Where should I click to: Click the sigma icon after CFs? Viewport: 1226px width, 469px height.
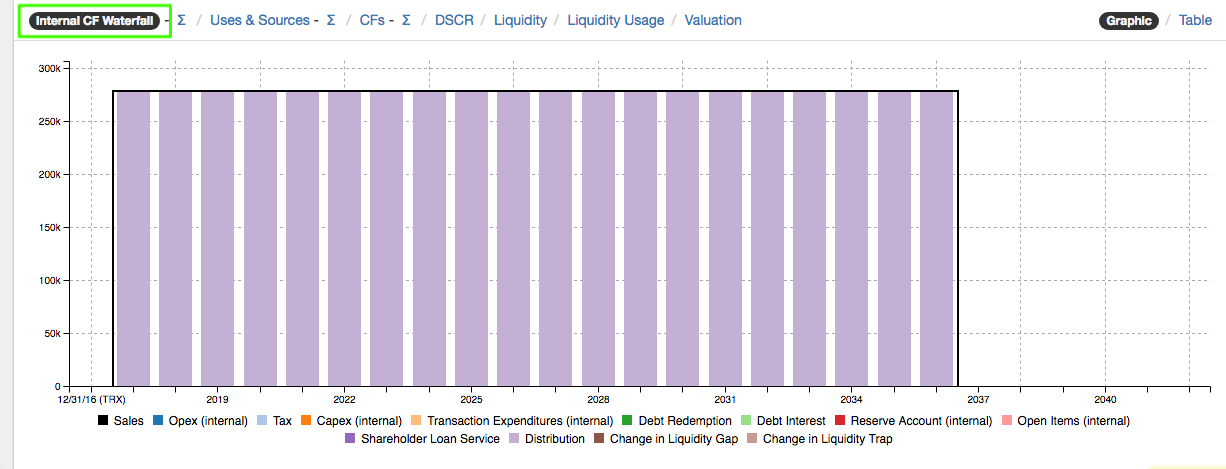pyautogui.click(x=406, y=20)
